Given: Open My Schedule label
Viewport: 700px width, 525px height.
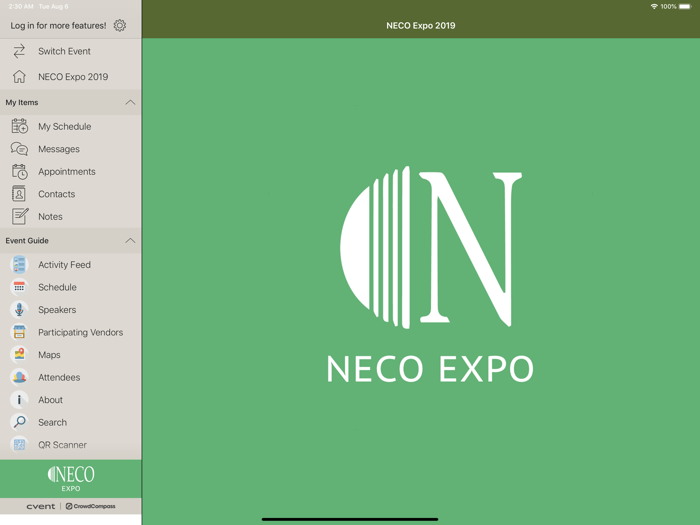Looking at the screenshot, I should tap(65, 126).
